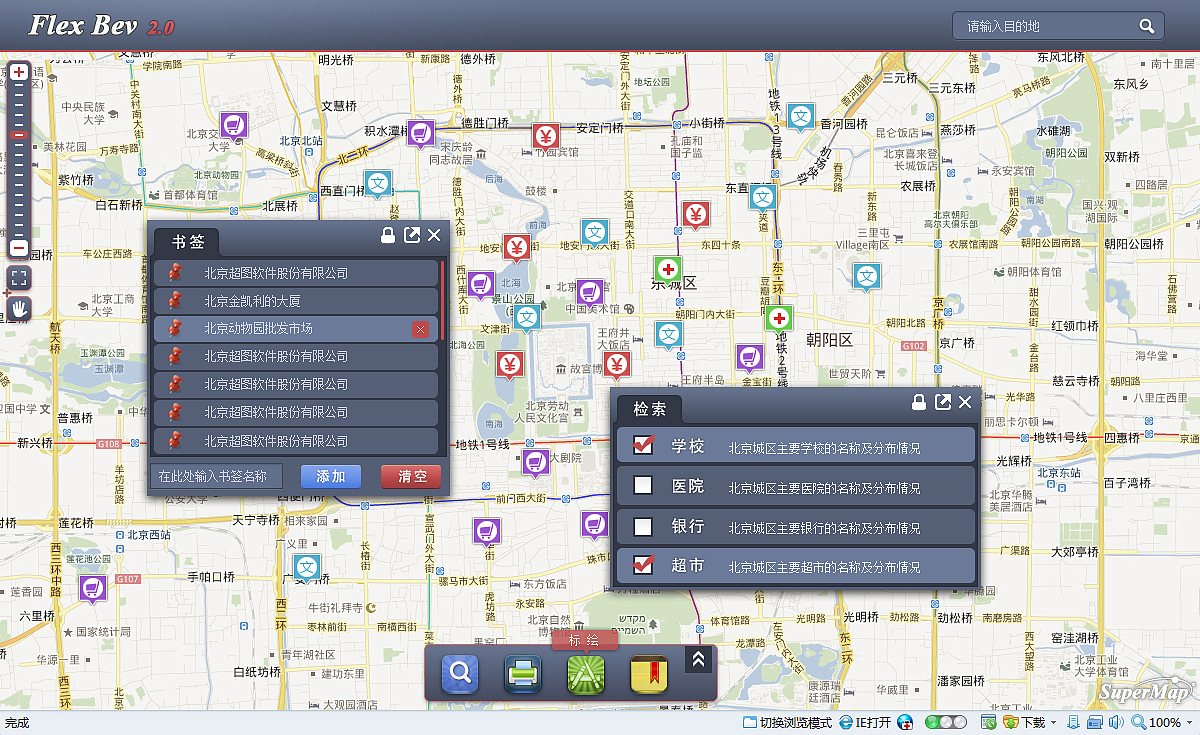Click hospital marker beside 东城区 label
The image size is (1200, 735).
tap(668, 271)
